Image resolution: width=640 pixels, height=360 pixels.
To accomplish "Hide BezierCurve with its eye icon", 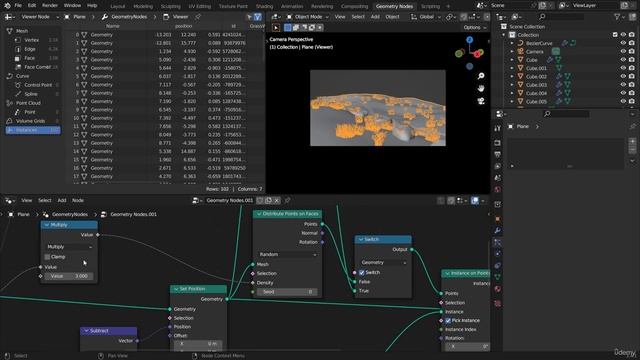I will pos(623,43).
